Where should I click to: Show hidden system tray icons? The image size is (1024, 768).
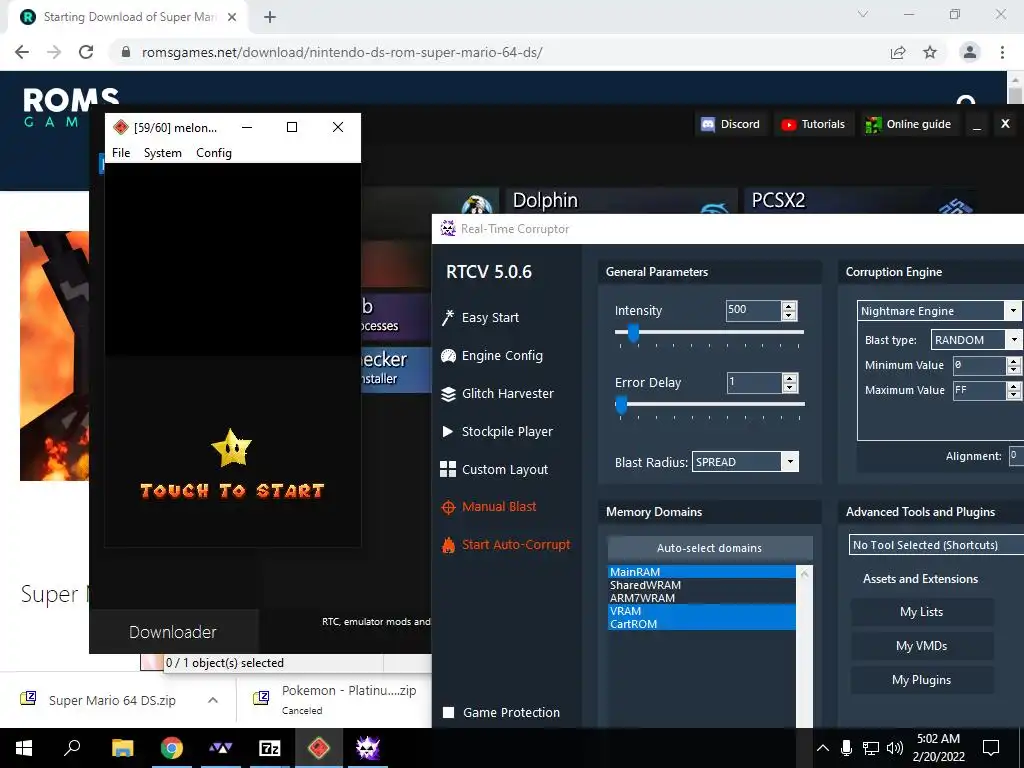point(823,748)
